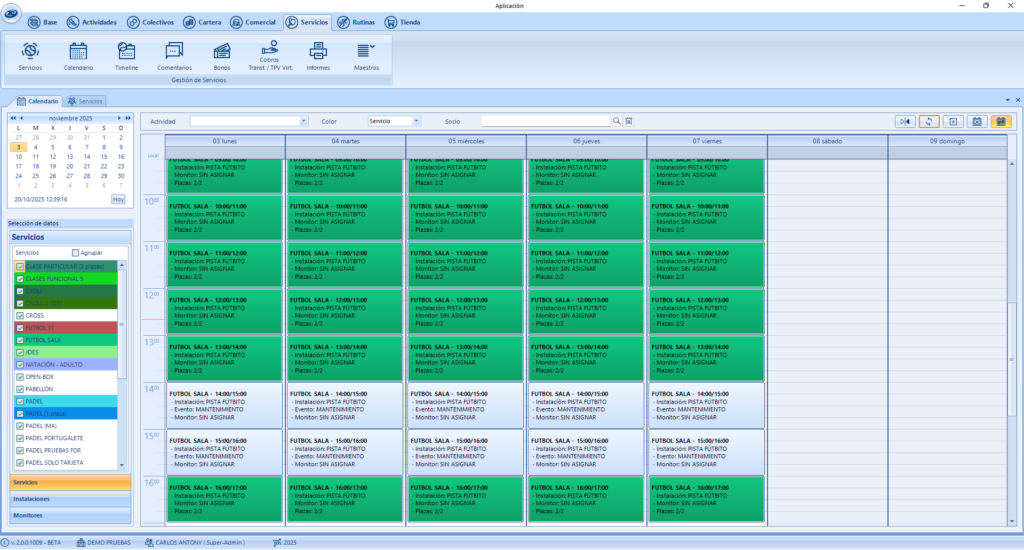Click the refresh calendar toolbar button
Viewport: 1024px width, 550px height.
coord(929,121)
